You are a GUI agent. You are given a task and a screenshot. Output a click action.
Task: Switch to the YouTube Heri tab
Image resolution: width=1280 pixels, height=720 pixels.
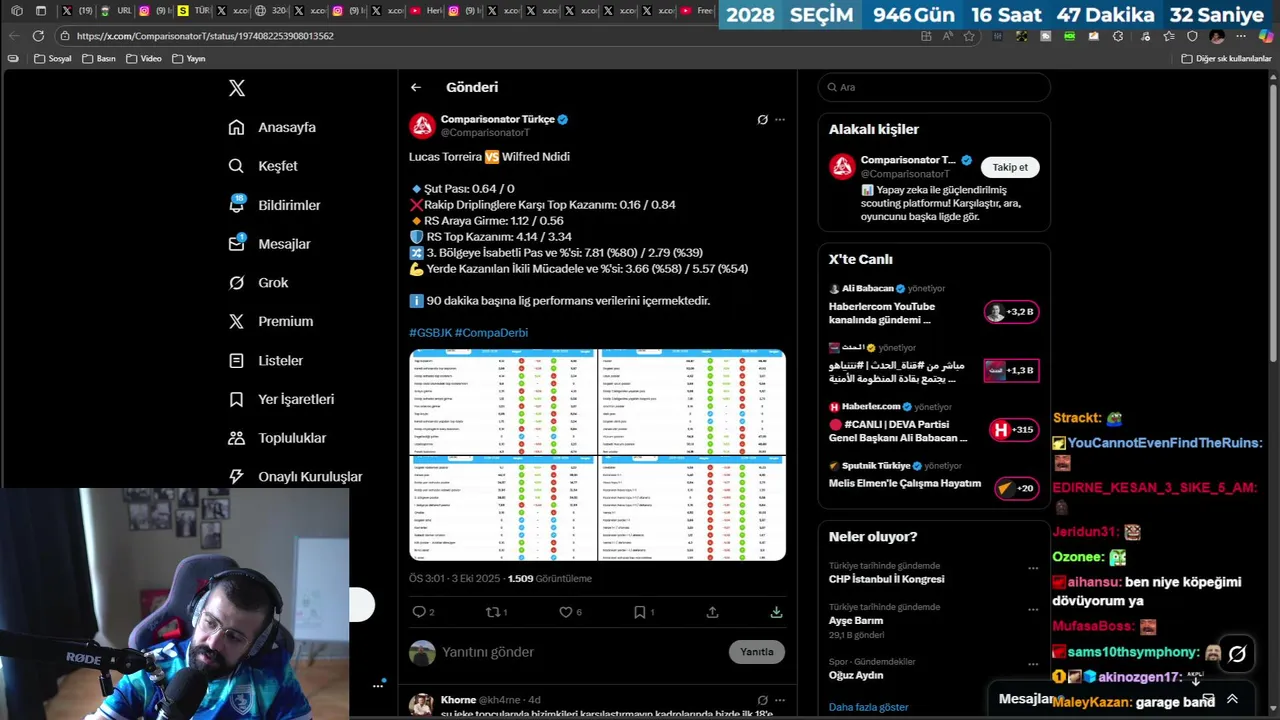[x=427, y=11]
